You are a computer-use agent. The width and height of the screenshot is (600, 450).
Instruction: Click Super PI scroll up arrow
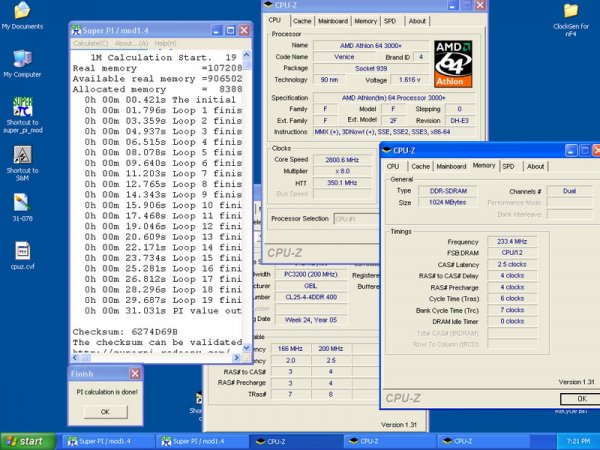pos(247,55)
